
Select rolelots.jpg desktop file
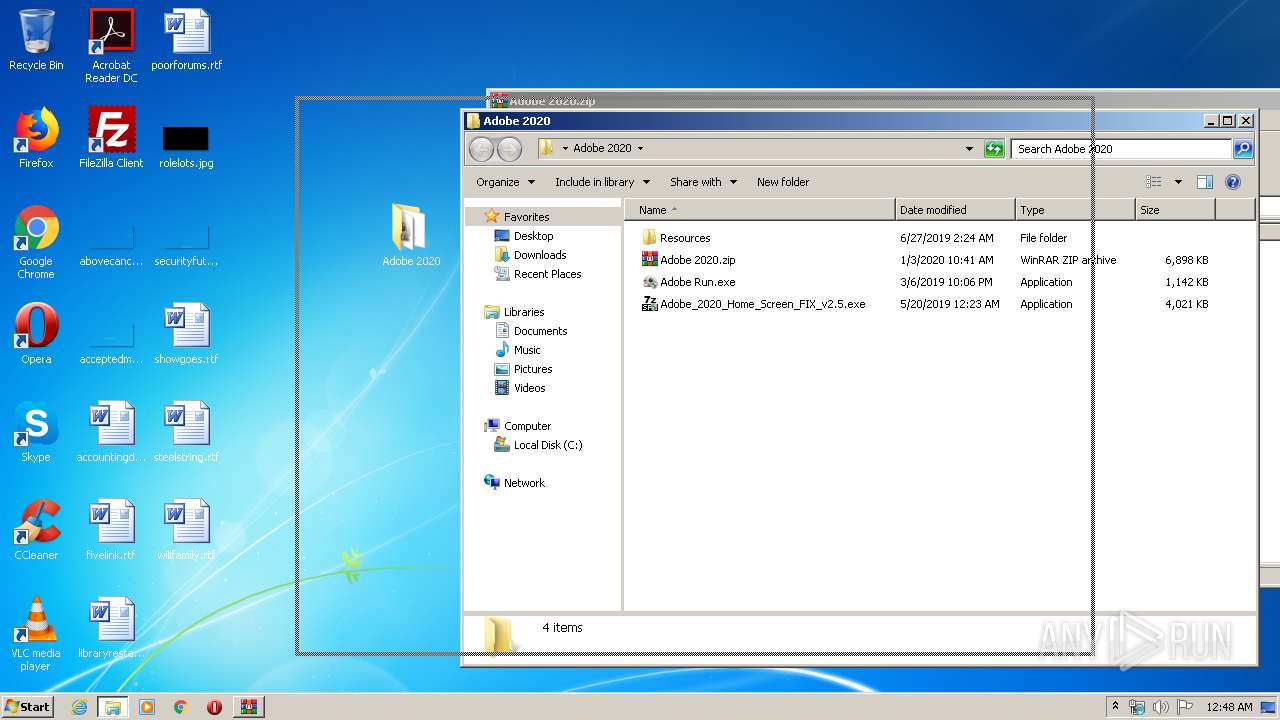(x=186, y=147)
